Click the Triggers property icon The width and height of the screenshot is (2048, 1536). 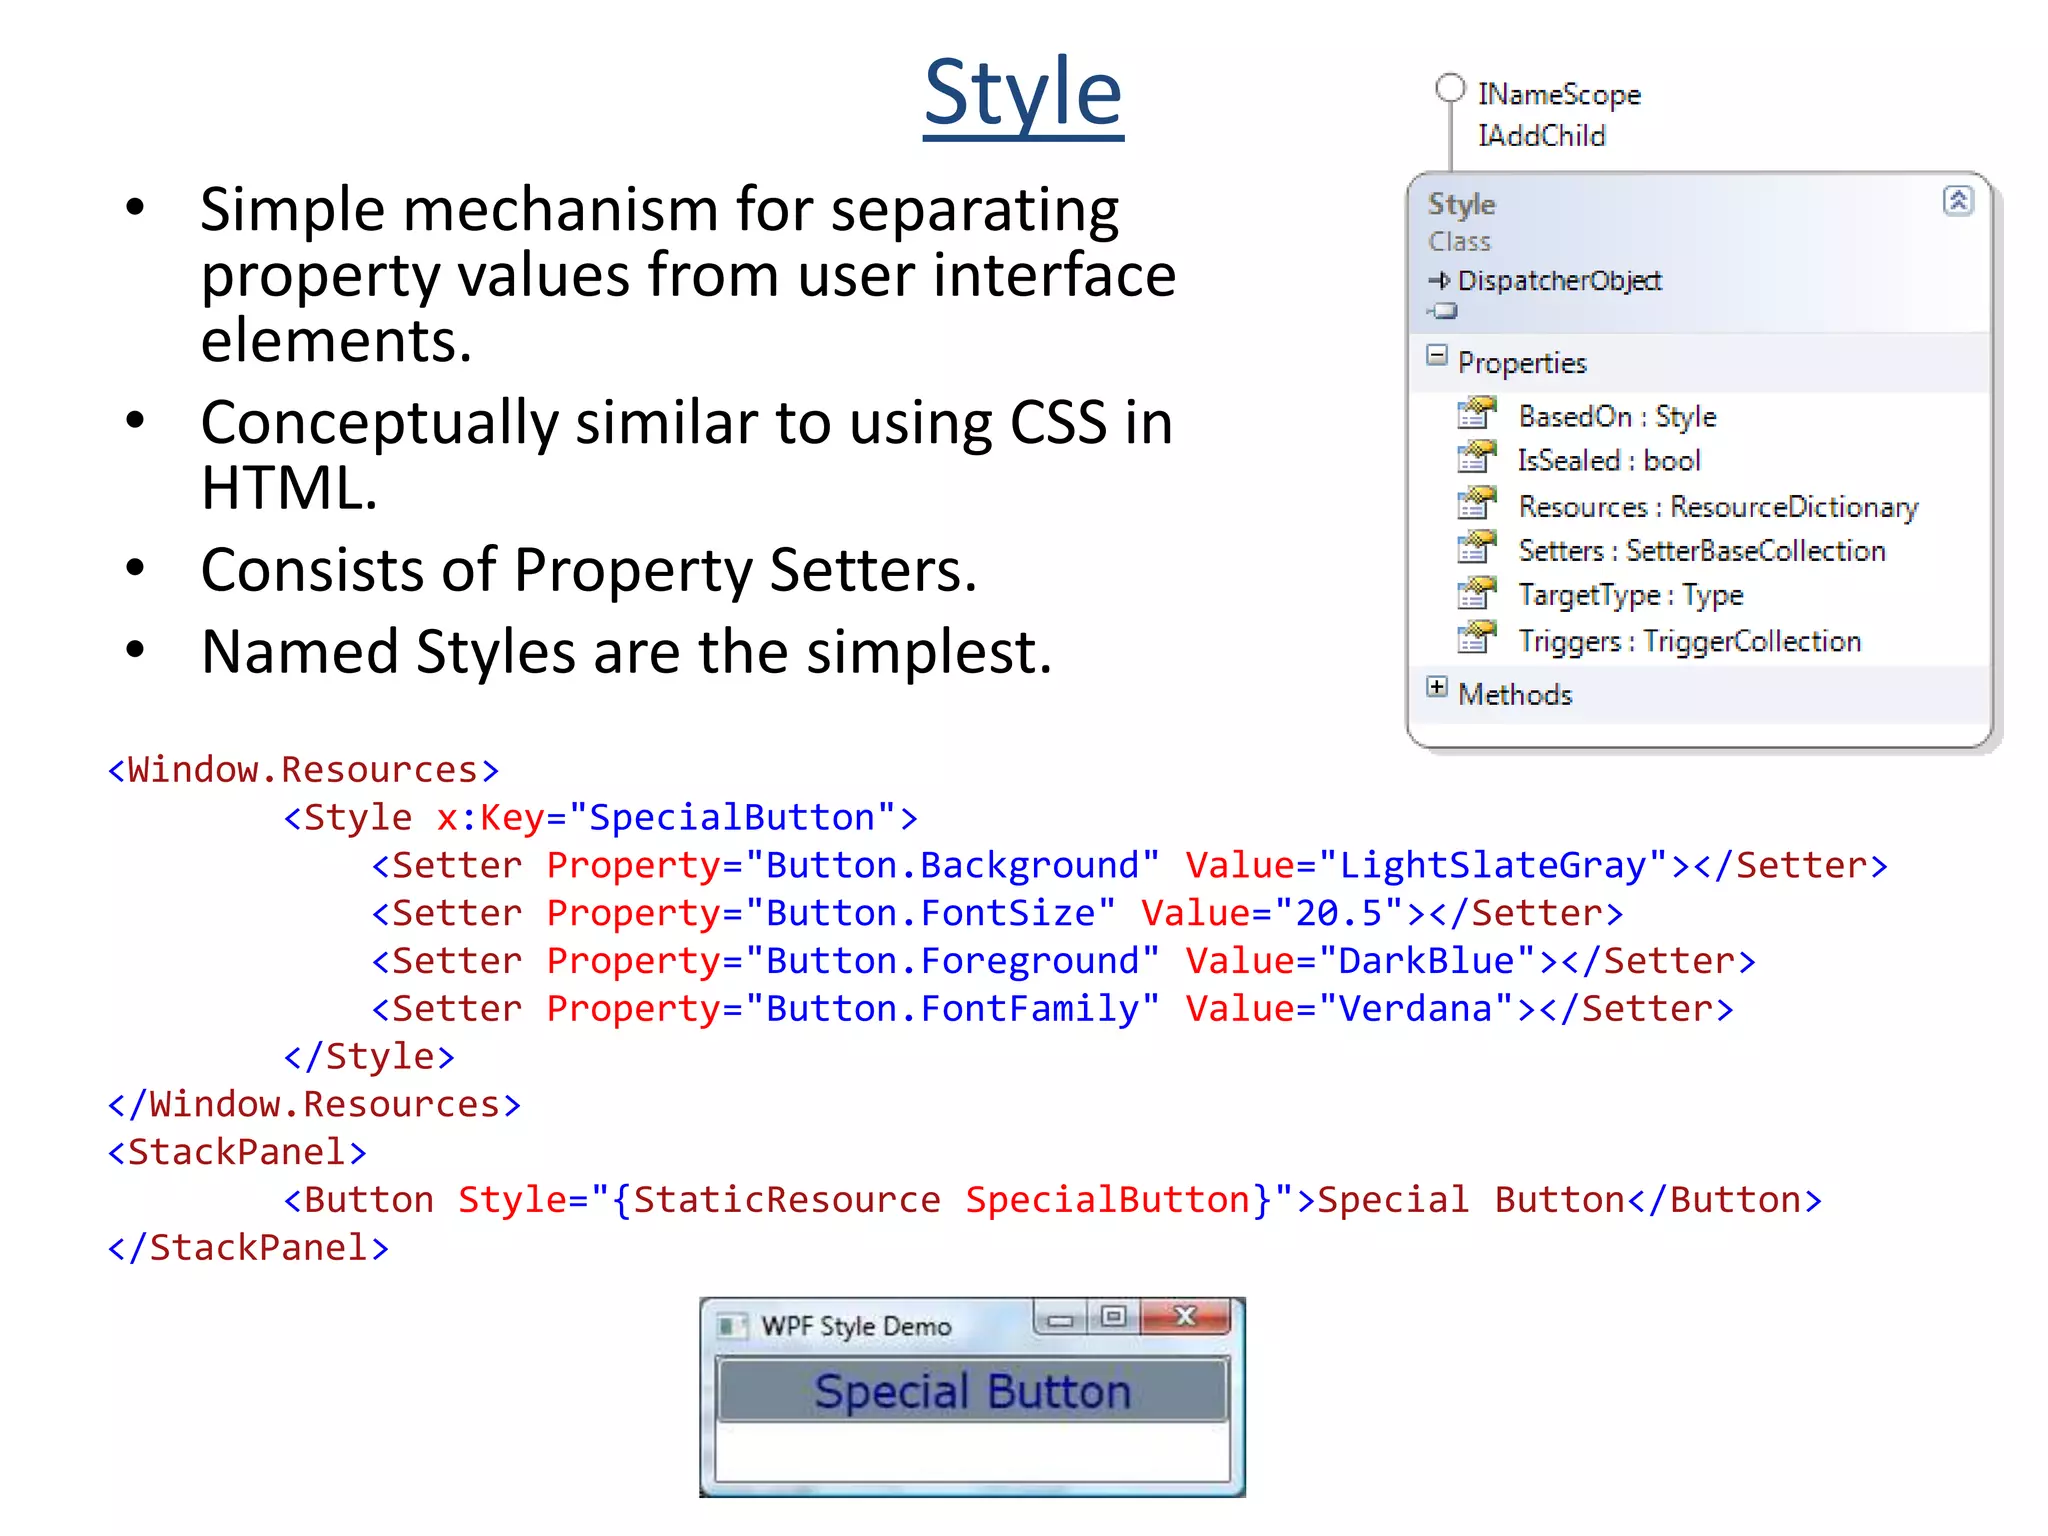click(x=1476, y=638)
